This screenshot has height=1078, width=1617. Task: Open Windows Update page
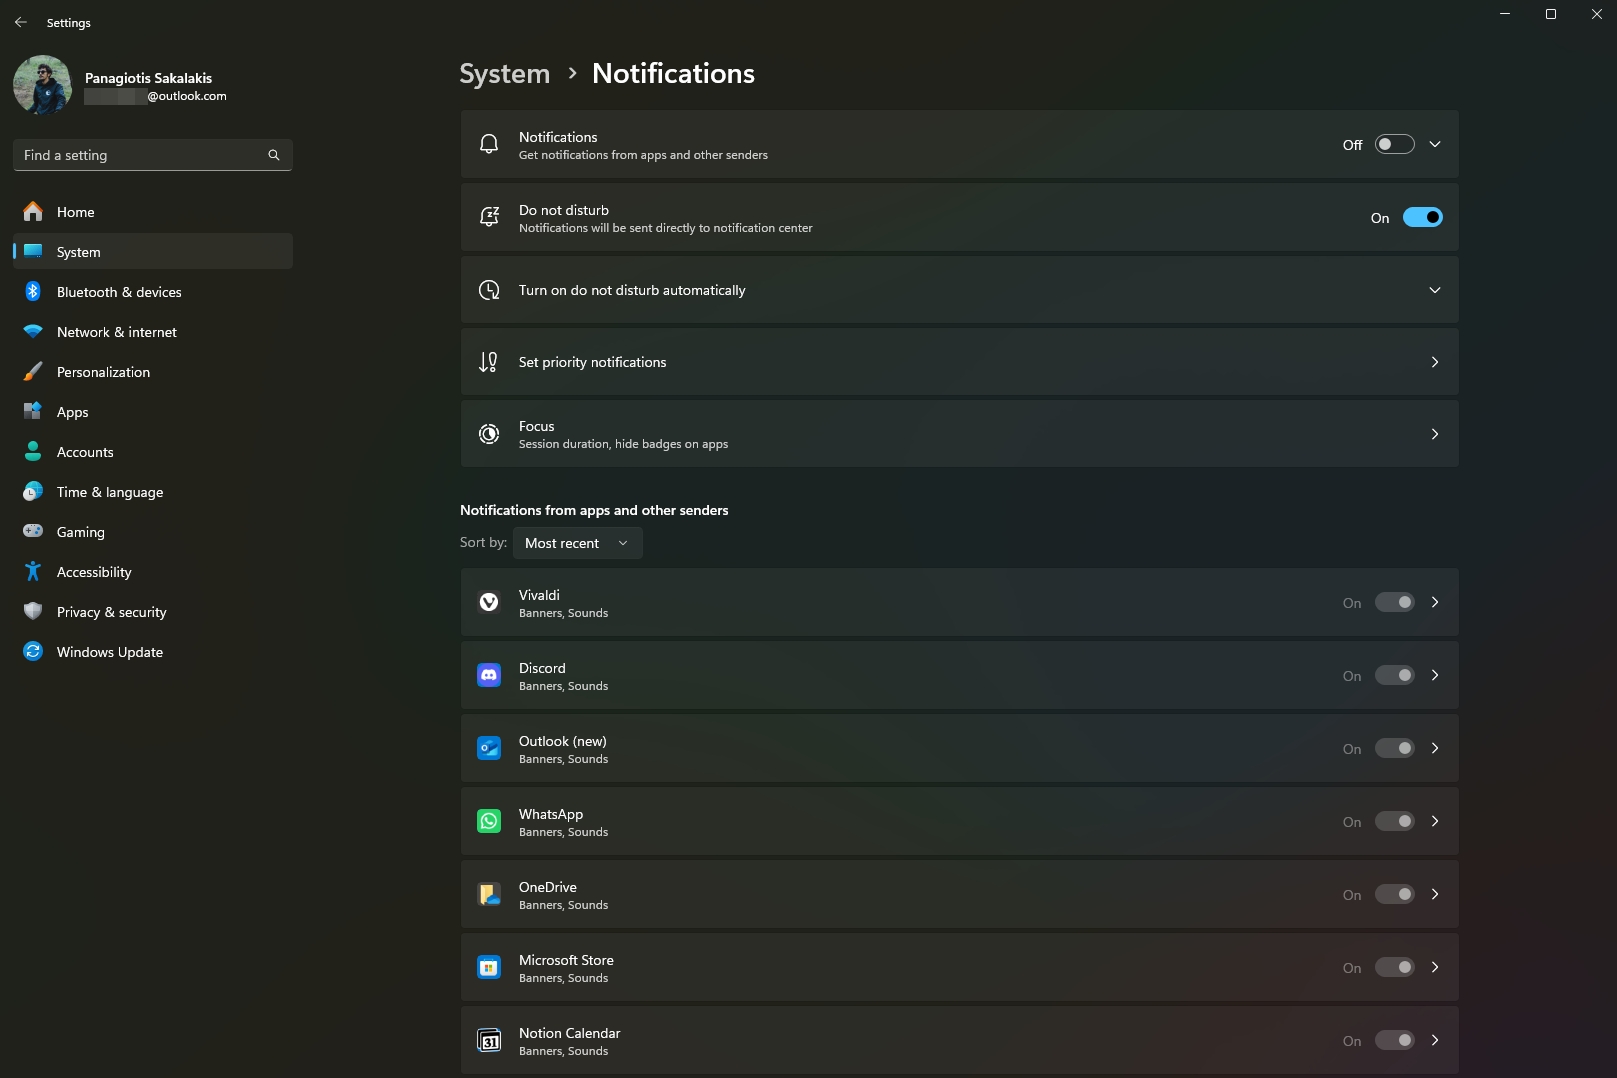(153, 651)
